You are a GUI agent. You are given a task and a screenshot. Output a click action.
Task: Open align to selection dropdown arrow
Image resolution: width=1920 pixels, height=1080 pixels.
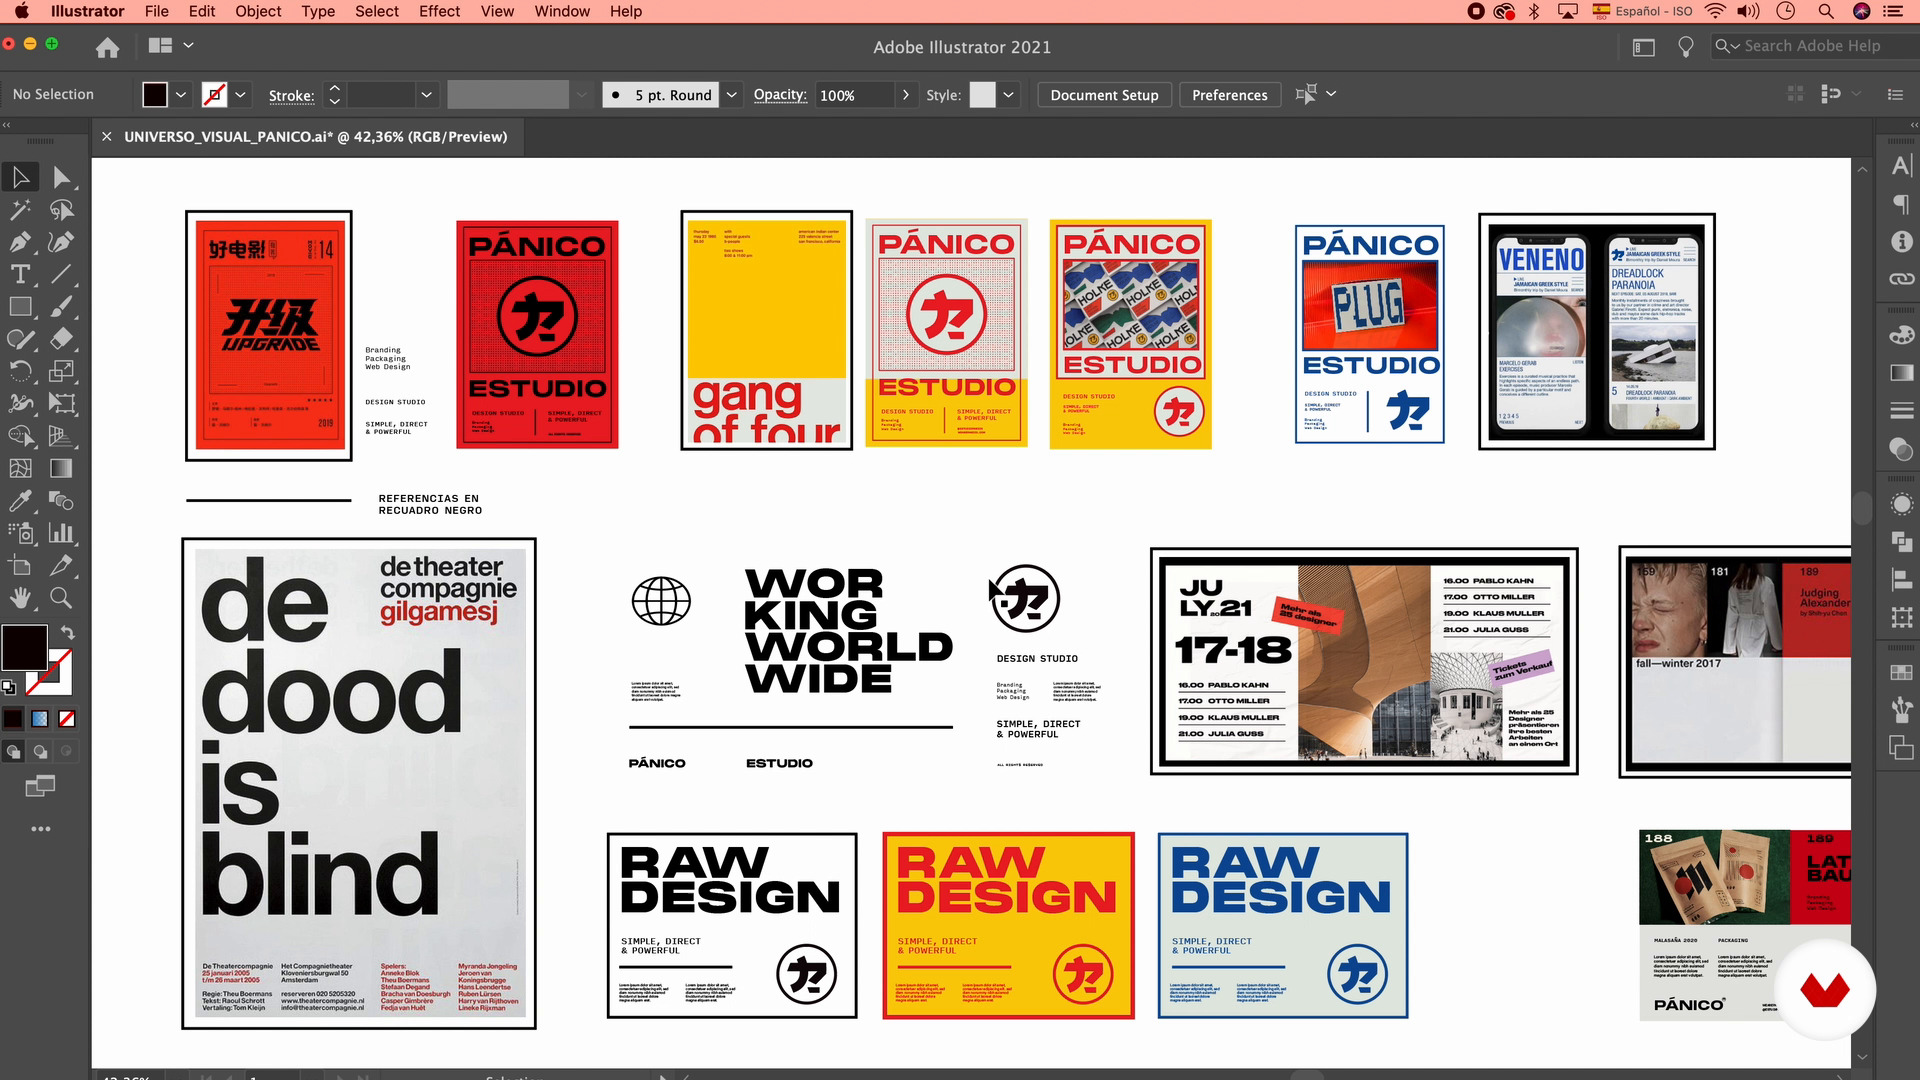click(1331, 94)
